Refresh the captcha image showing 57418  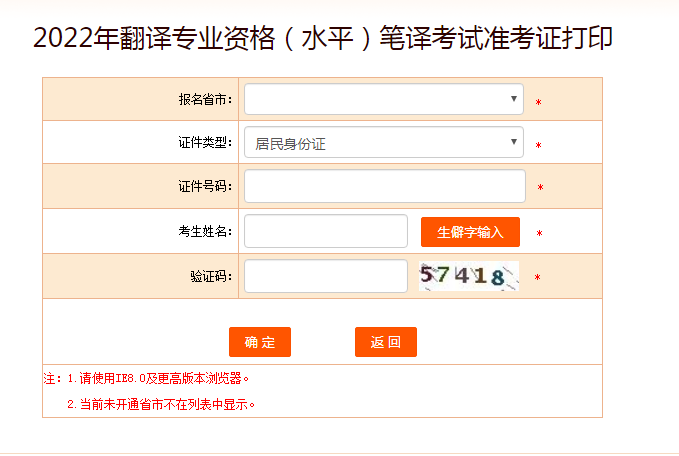pyautogui.click(x=469, y=276)
